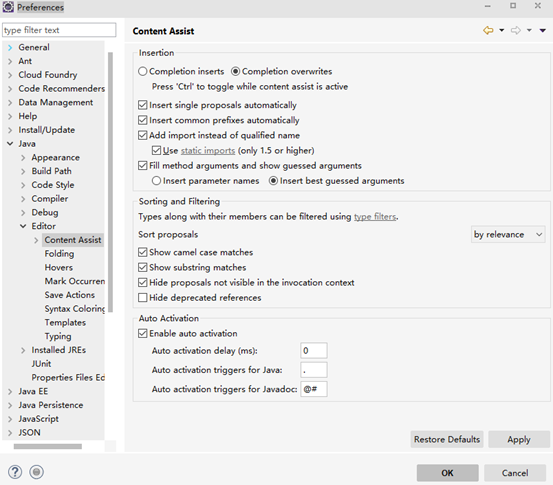Click the oomph preferences recorder icon

(36, 472)
